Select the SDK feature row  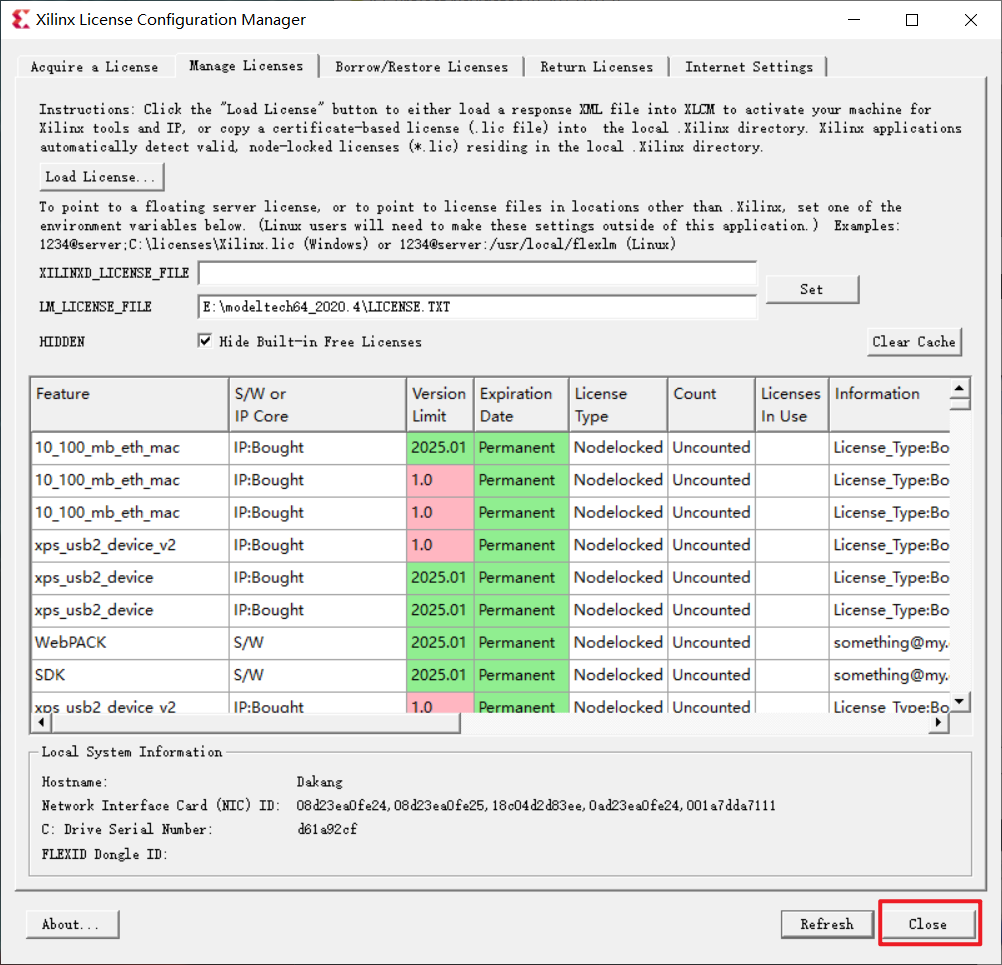click(x=490, y=676)
